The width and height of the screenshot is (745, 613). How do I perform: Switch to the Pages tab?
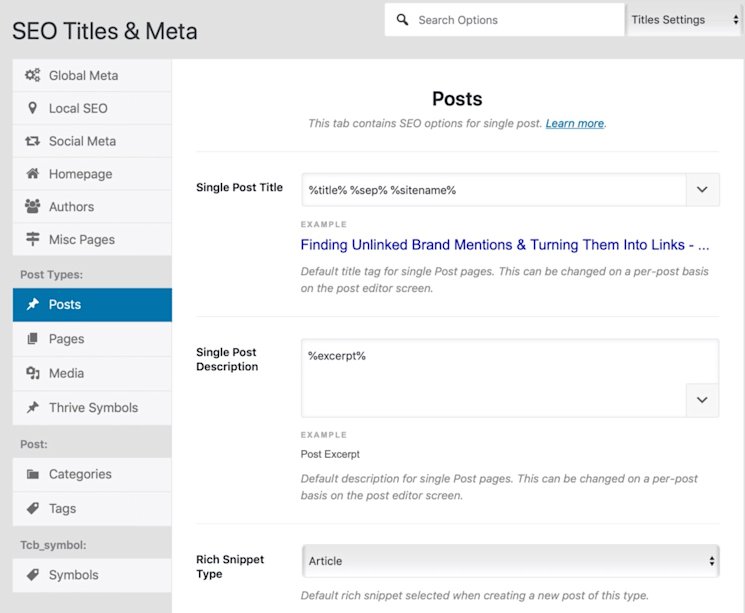pyautogui.click(x=66, y=339)
